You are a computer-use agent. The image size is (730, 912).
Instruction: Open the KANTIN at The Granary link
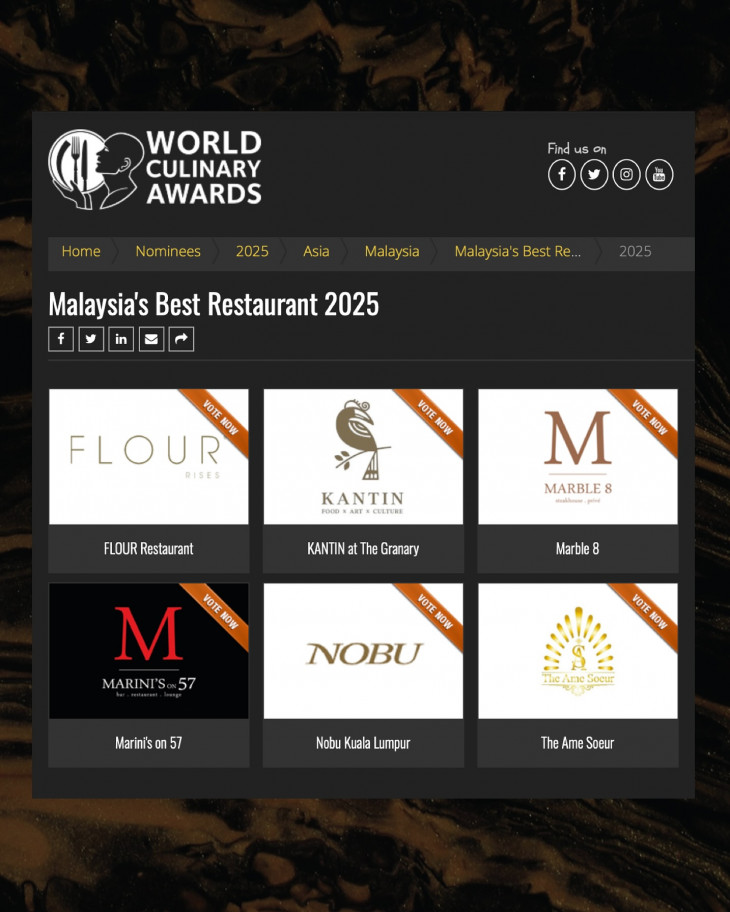[x=363, y=548]
